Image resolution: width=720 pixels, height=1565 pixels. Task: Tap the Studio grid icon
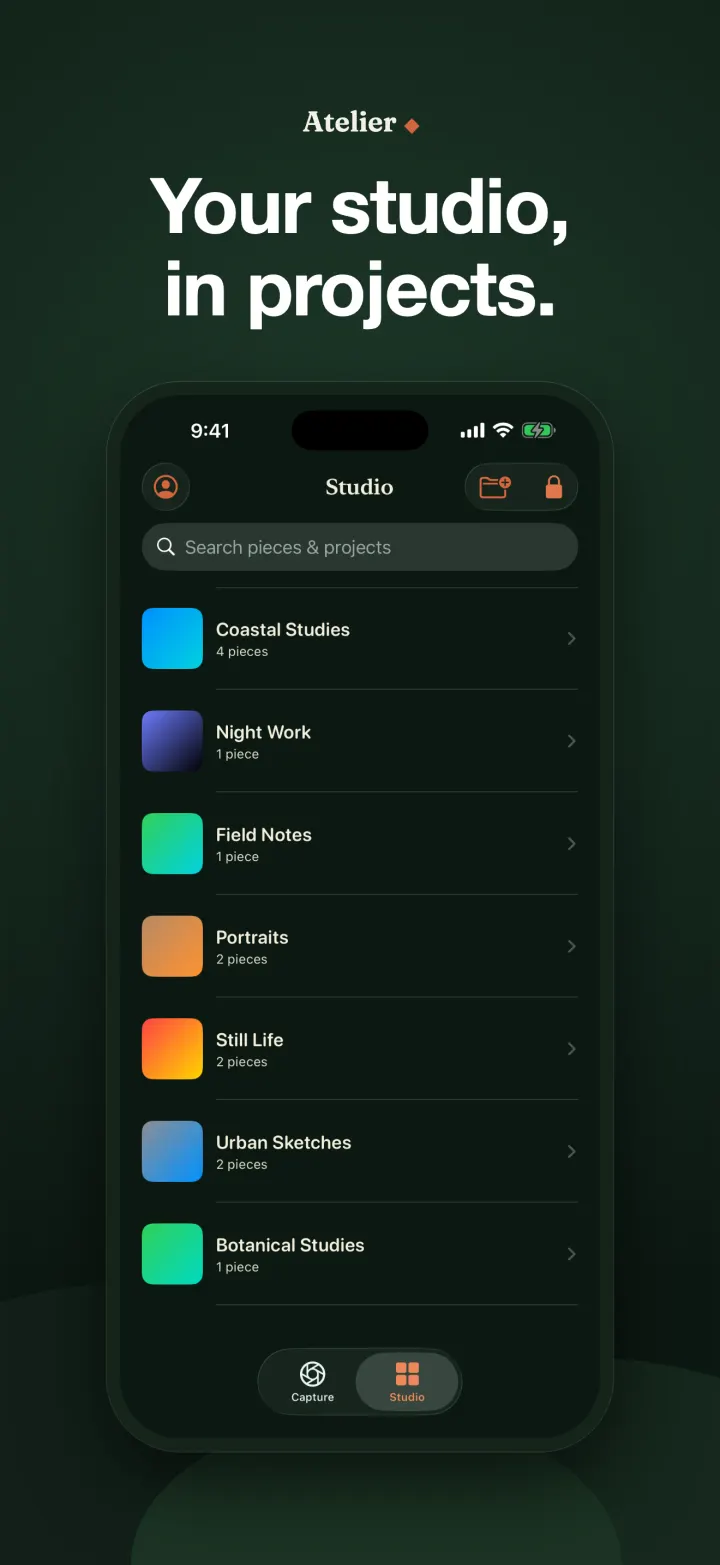407,1374
